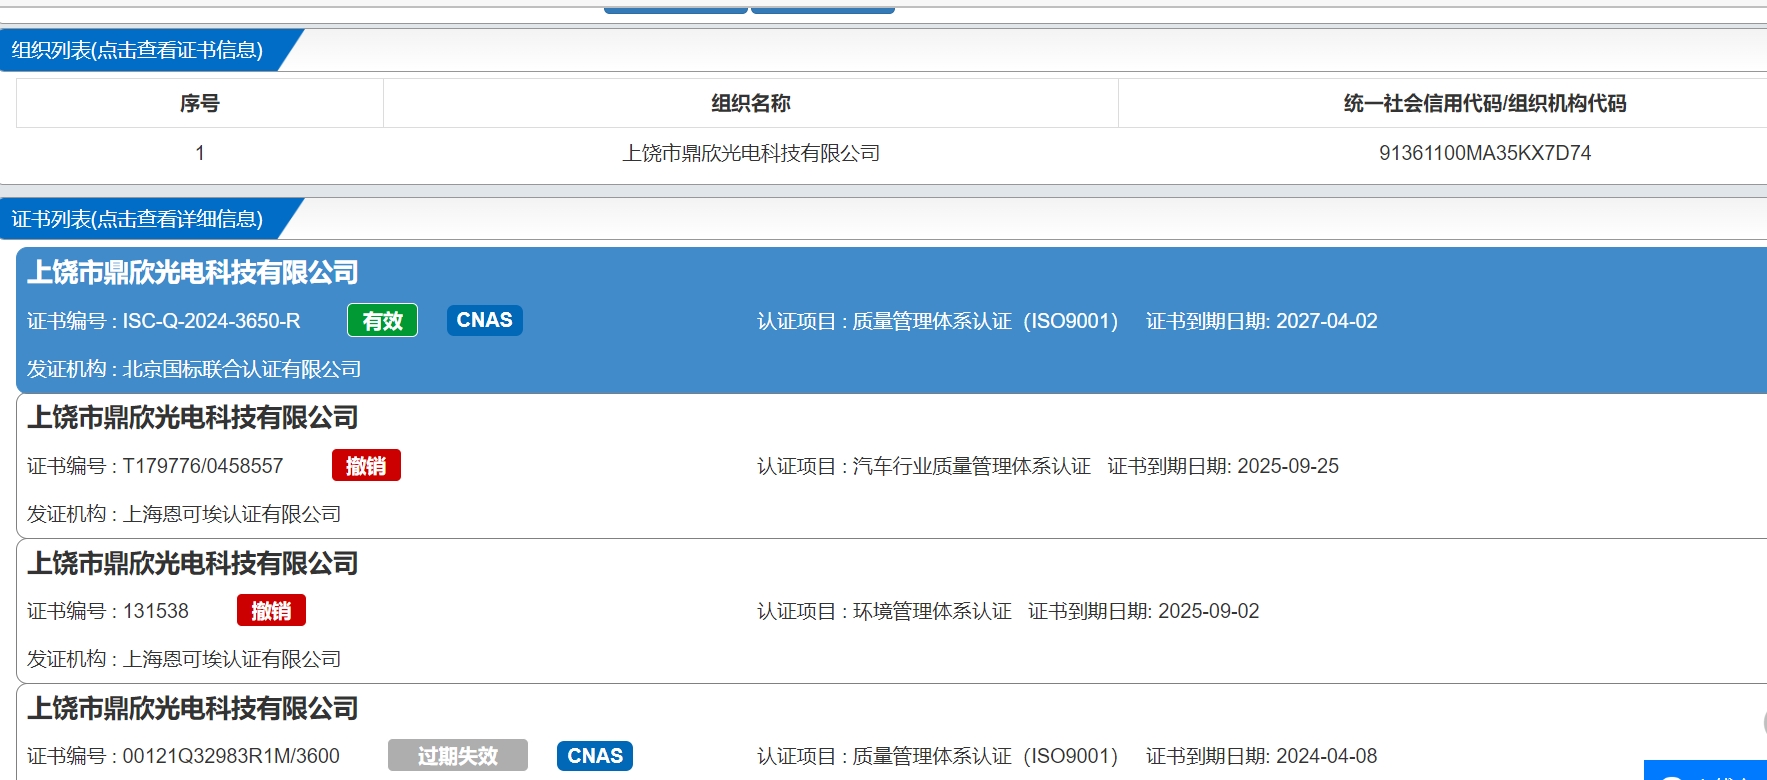Click certificate number ISC-Q-2024-3650-R

[x=211, y=321]
